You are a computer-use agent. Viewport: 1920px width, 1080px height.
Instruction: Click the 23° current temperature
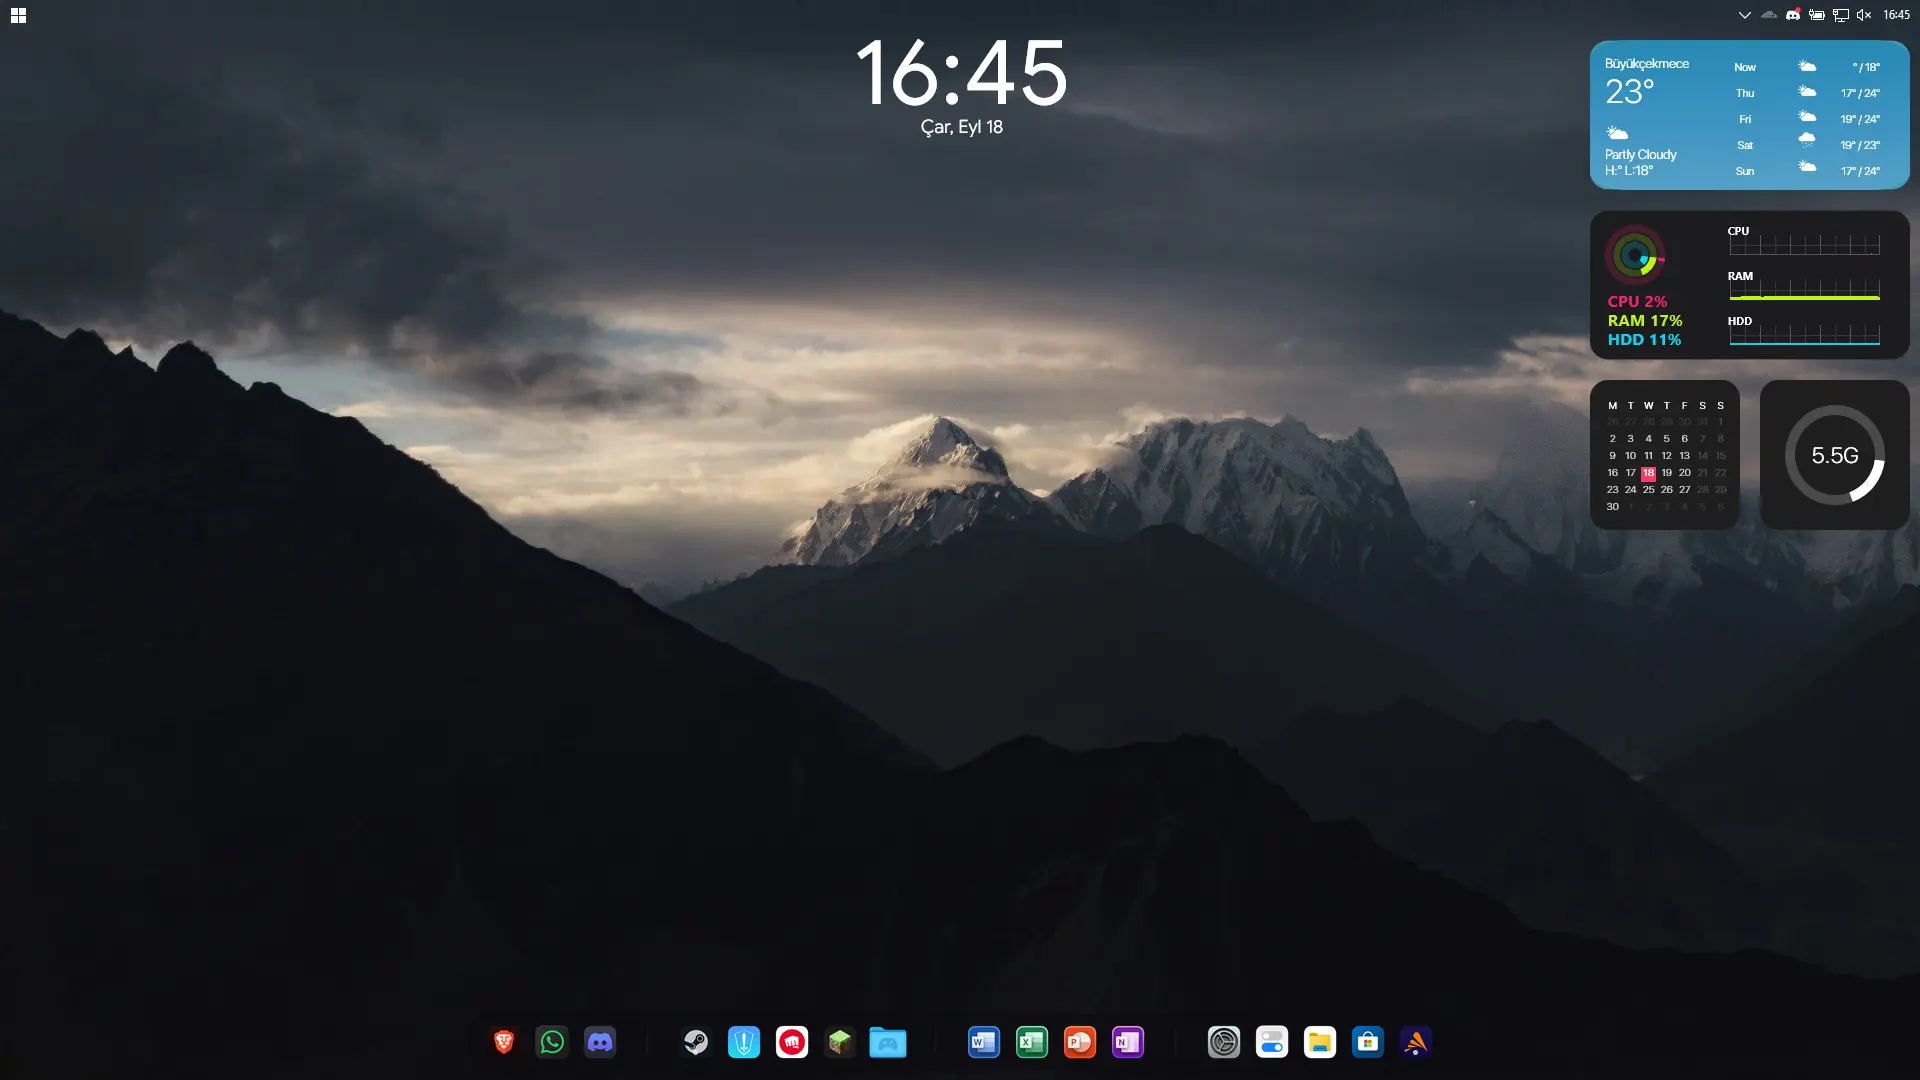click(x=1629, y=92)
